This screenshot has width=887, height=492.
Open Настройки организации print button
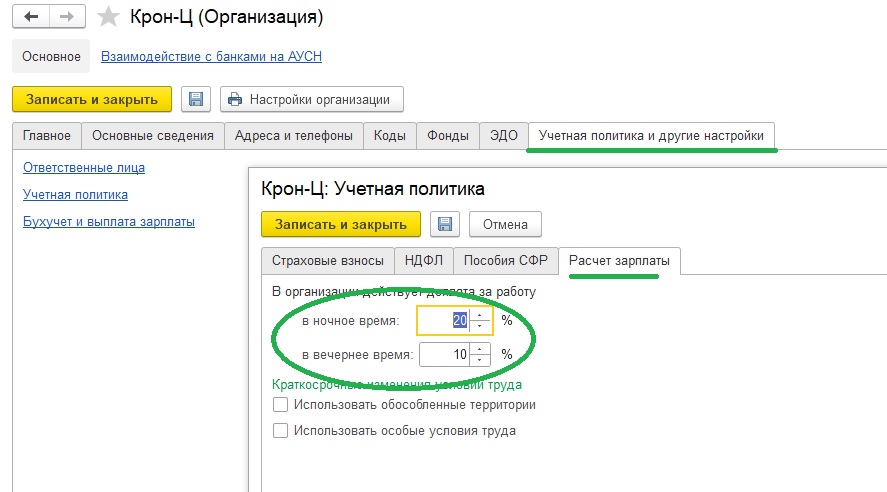click(312, 100)
